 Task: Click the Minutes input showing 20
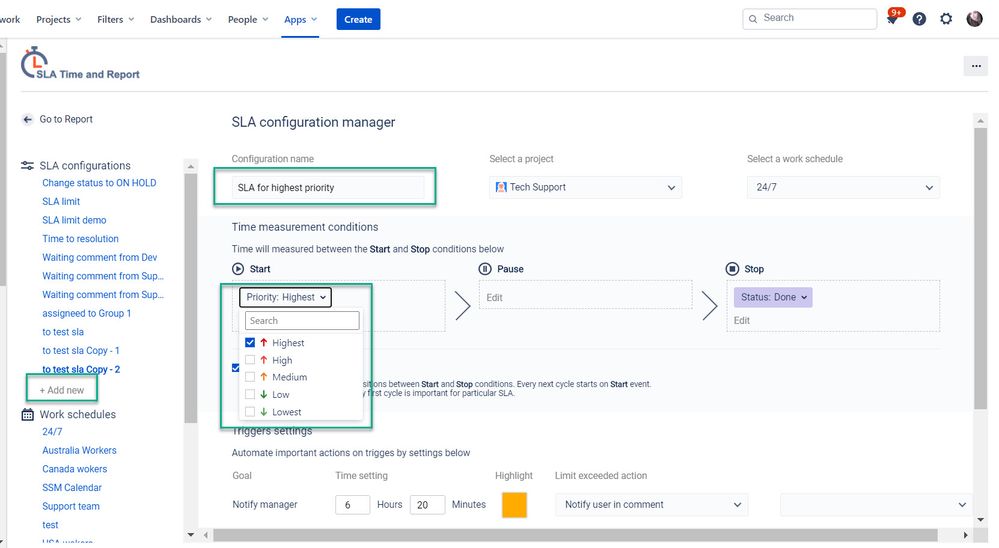click(427, 505)
